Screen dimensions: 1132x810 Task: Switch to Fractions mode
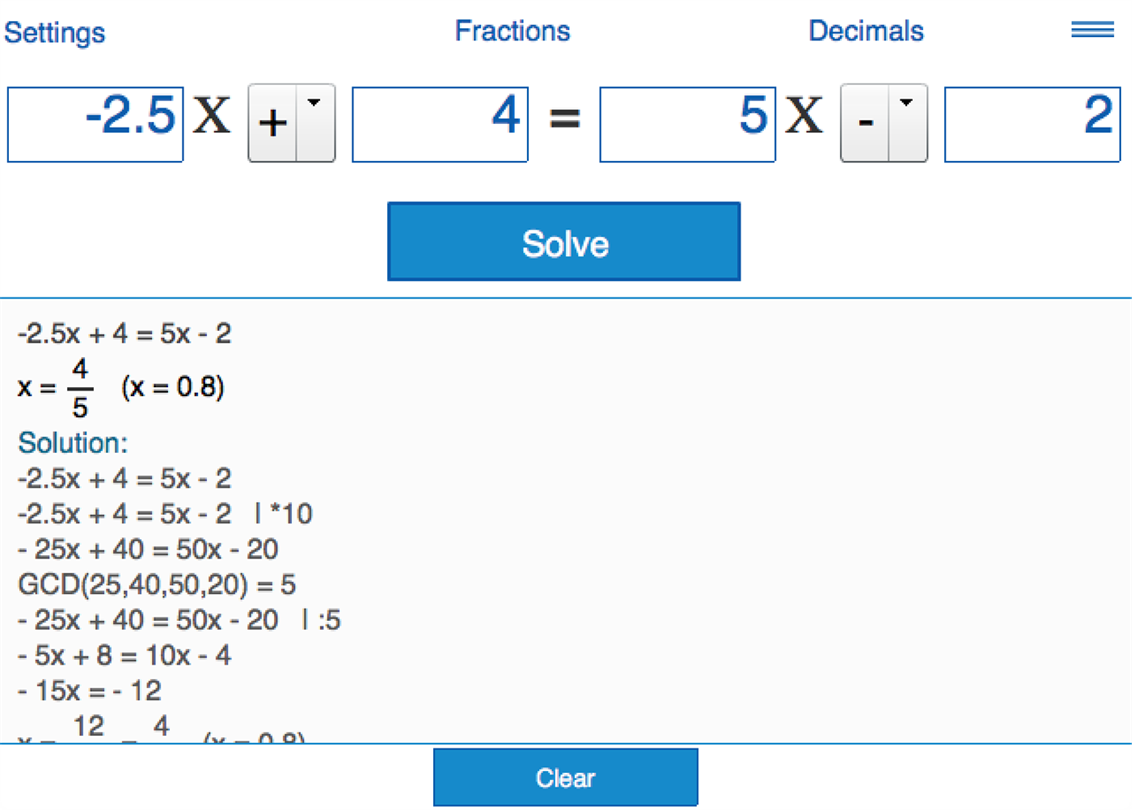coord(512,31)
